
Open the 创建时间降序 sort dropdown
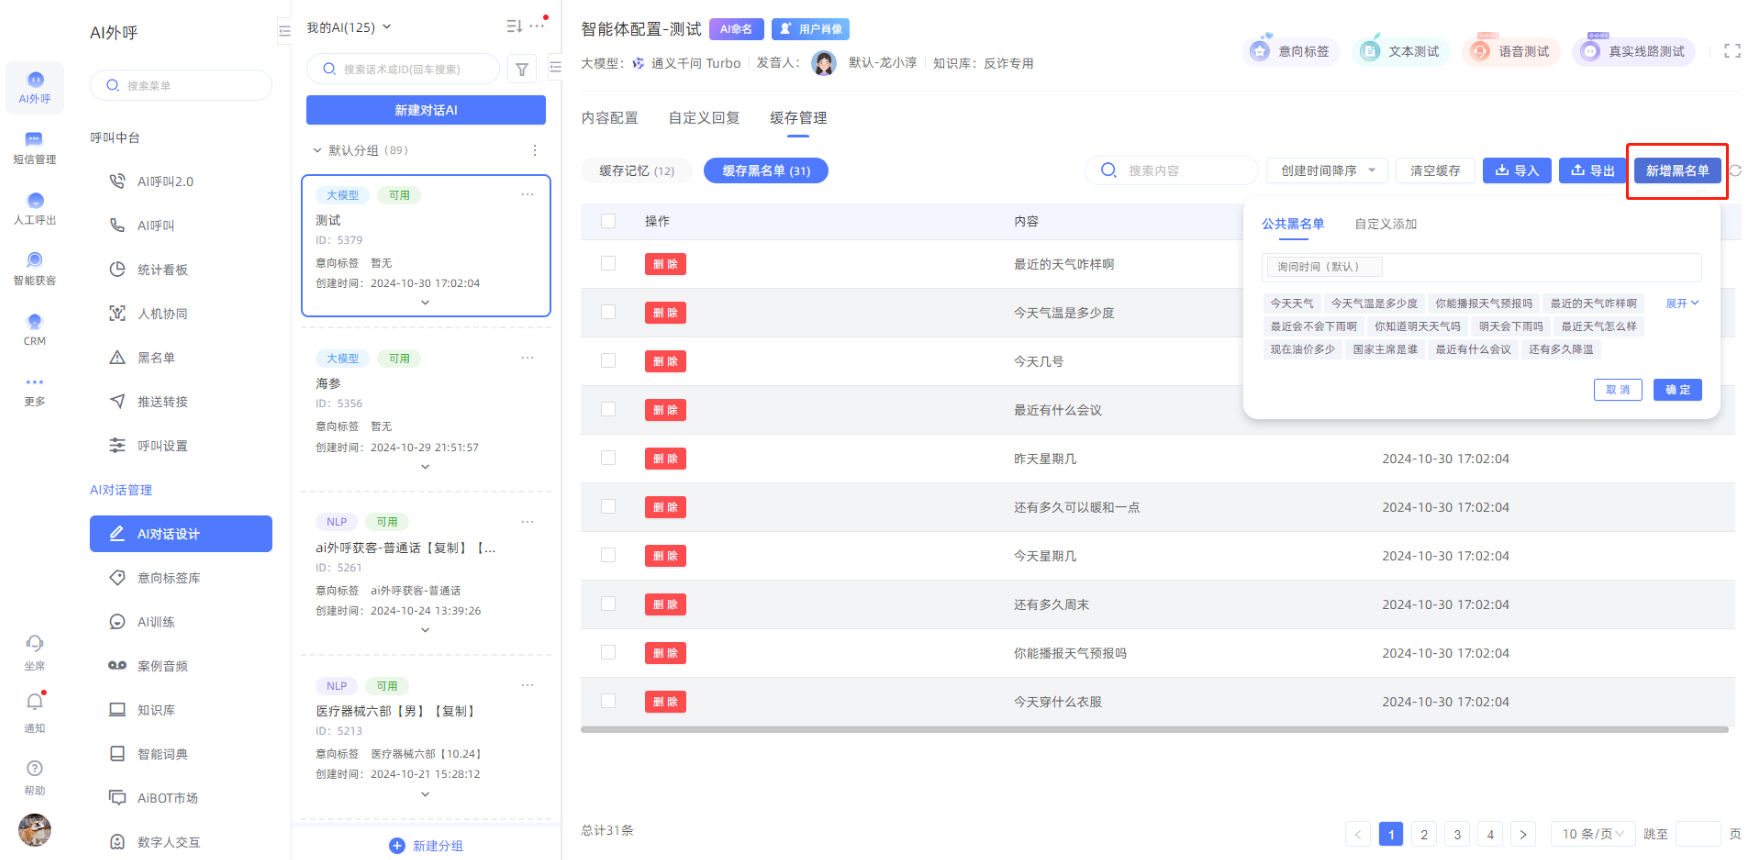[x=1326, y=171]
